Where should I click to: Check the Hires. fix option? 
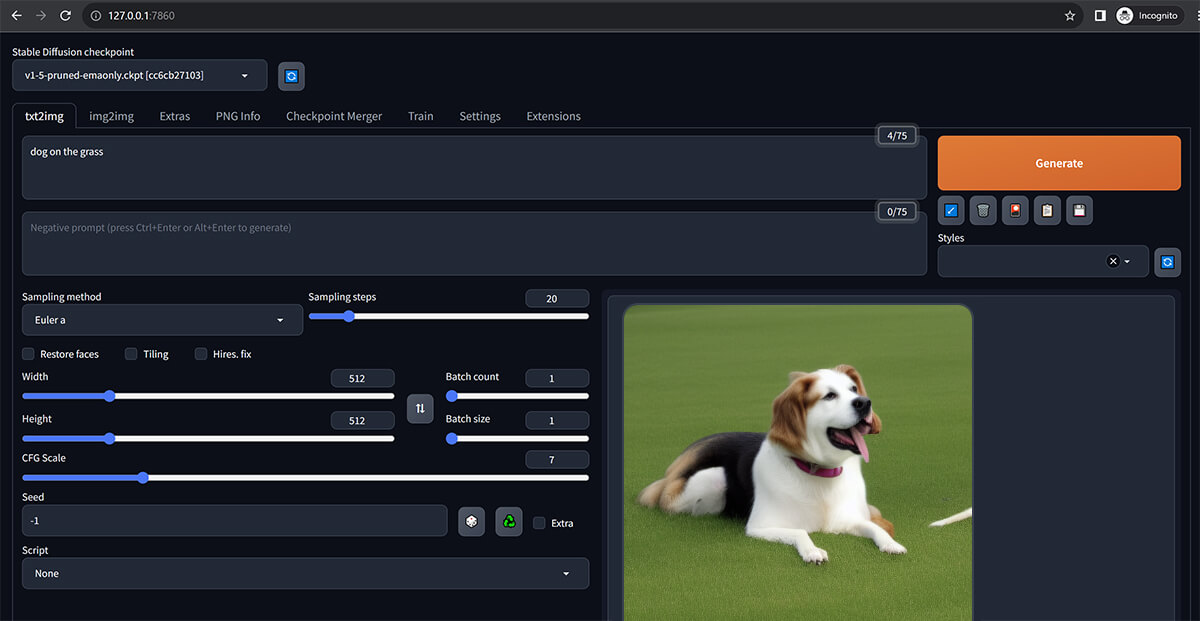coord(201,354)
